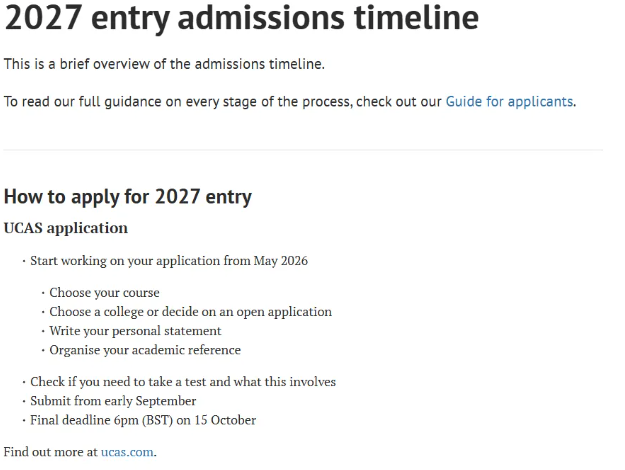Click the "UCAS application" subheading
Viewport: 625px width, 470px height.
pyautogui.click(x=66, y=228)
